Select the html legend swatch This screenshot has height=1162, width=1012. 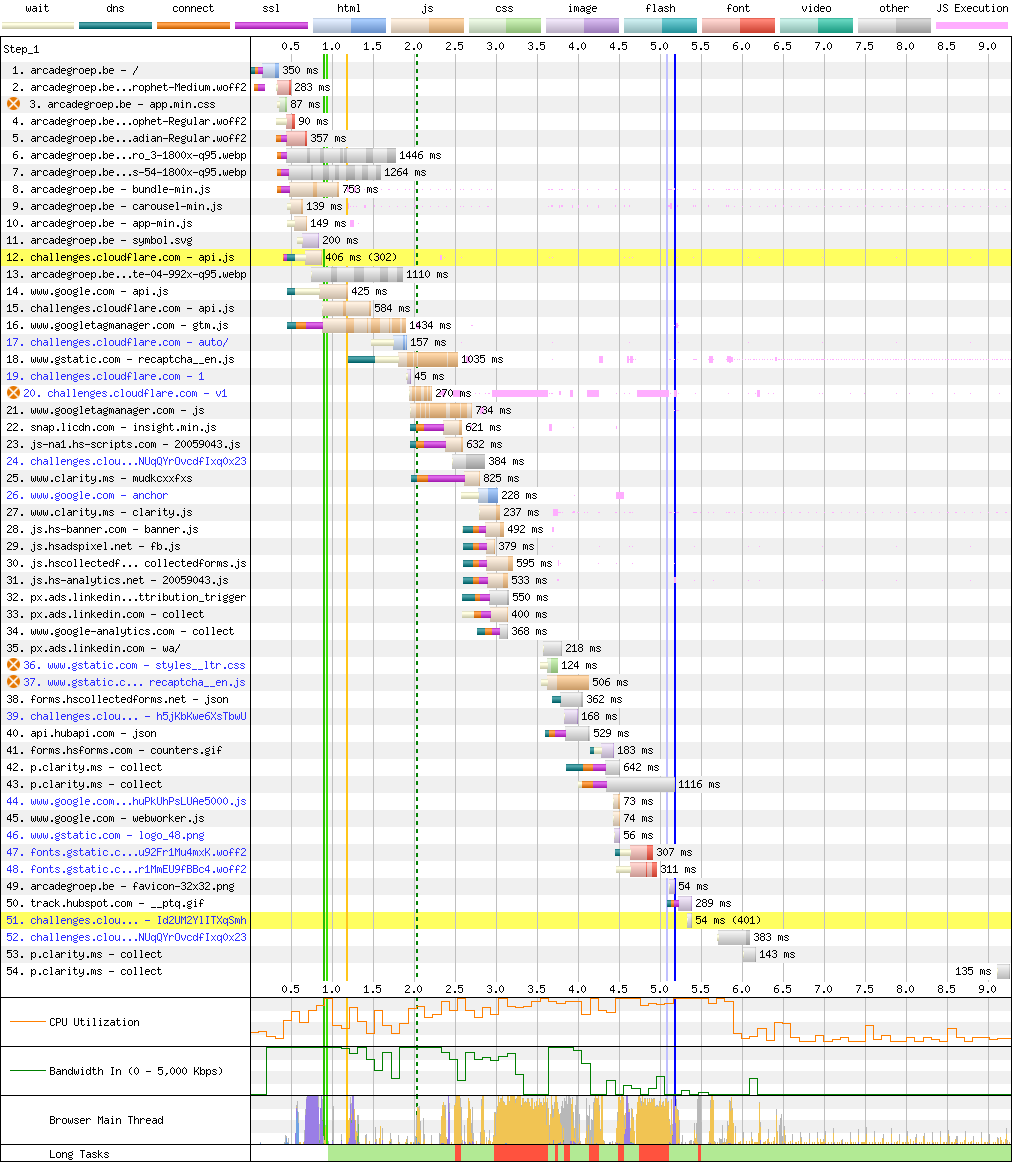[x=349, y=25]
